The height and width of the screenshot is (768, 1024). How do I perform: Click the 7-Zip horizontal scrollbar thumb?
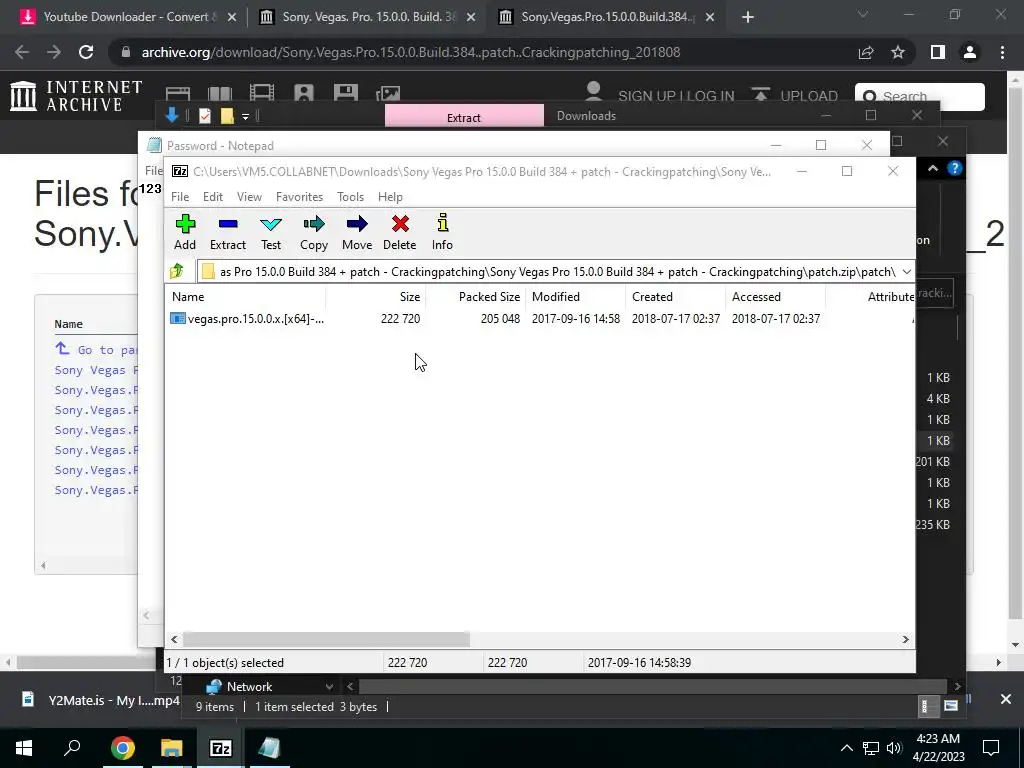tap(326, 639)
